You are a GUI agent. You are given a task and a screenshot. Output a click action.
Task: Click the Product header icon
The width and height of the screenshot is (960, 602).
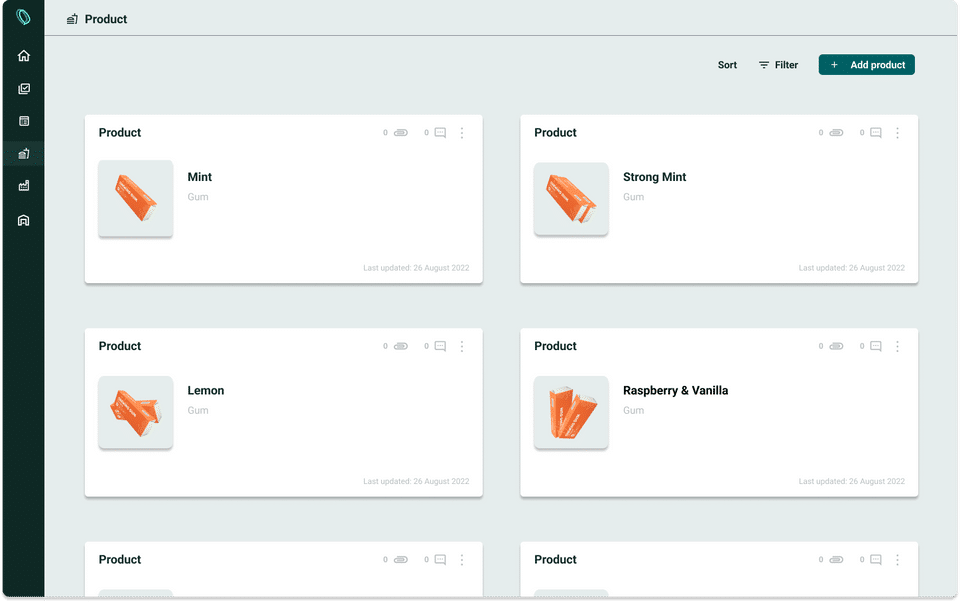pyautogui.click(x=72, y=19)
